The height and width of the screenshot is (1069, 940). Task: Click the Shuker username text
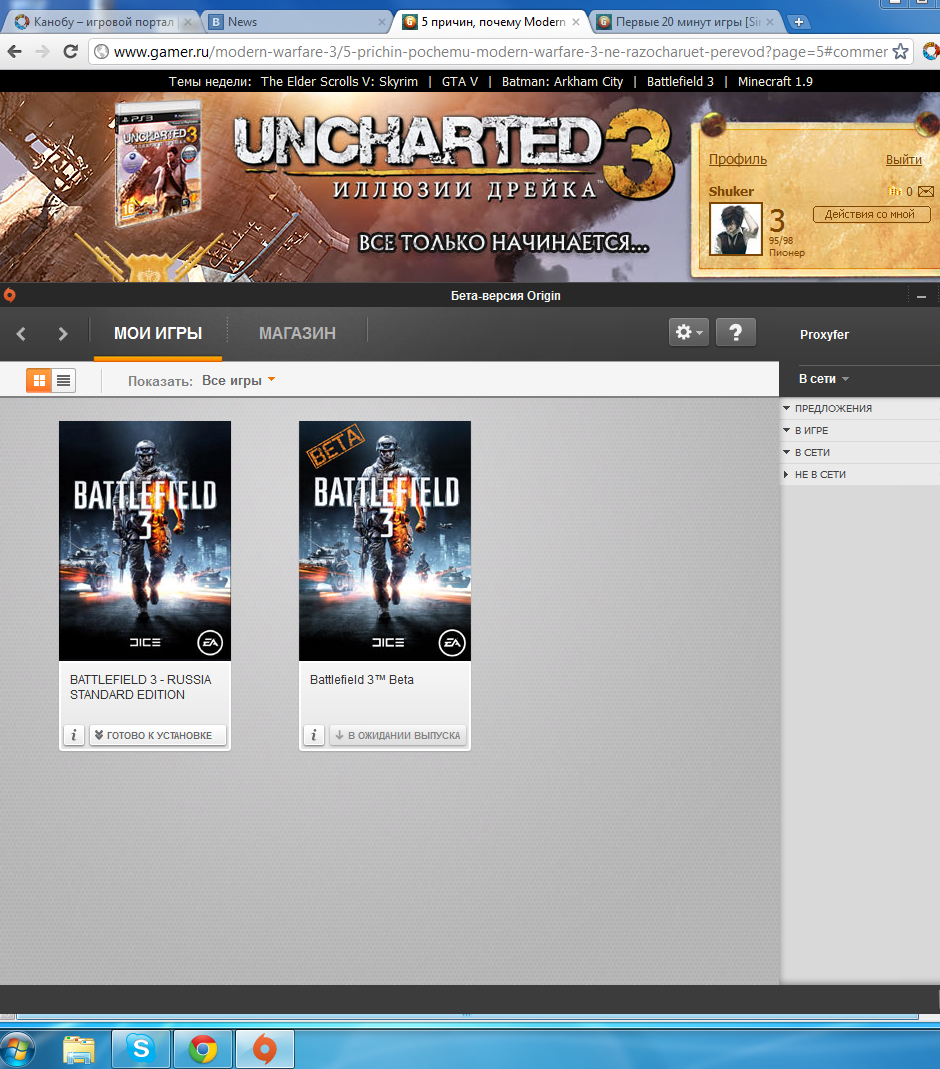731,192
